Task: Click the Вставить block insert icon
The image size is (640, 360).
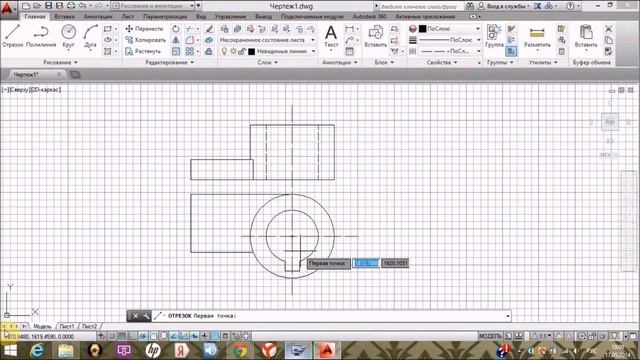Action: [375, 36]
